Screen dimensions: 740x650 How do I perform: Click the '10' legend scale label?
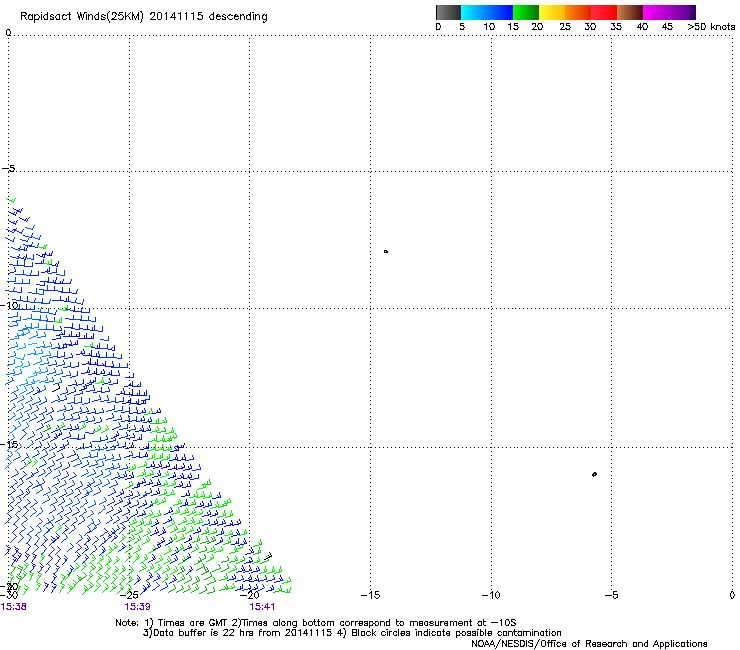pos(489,27)
